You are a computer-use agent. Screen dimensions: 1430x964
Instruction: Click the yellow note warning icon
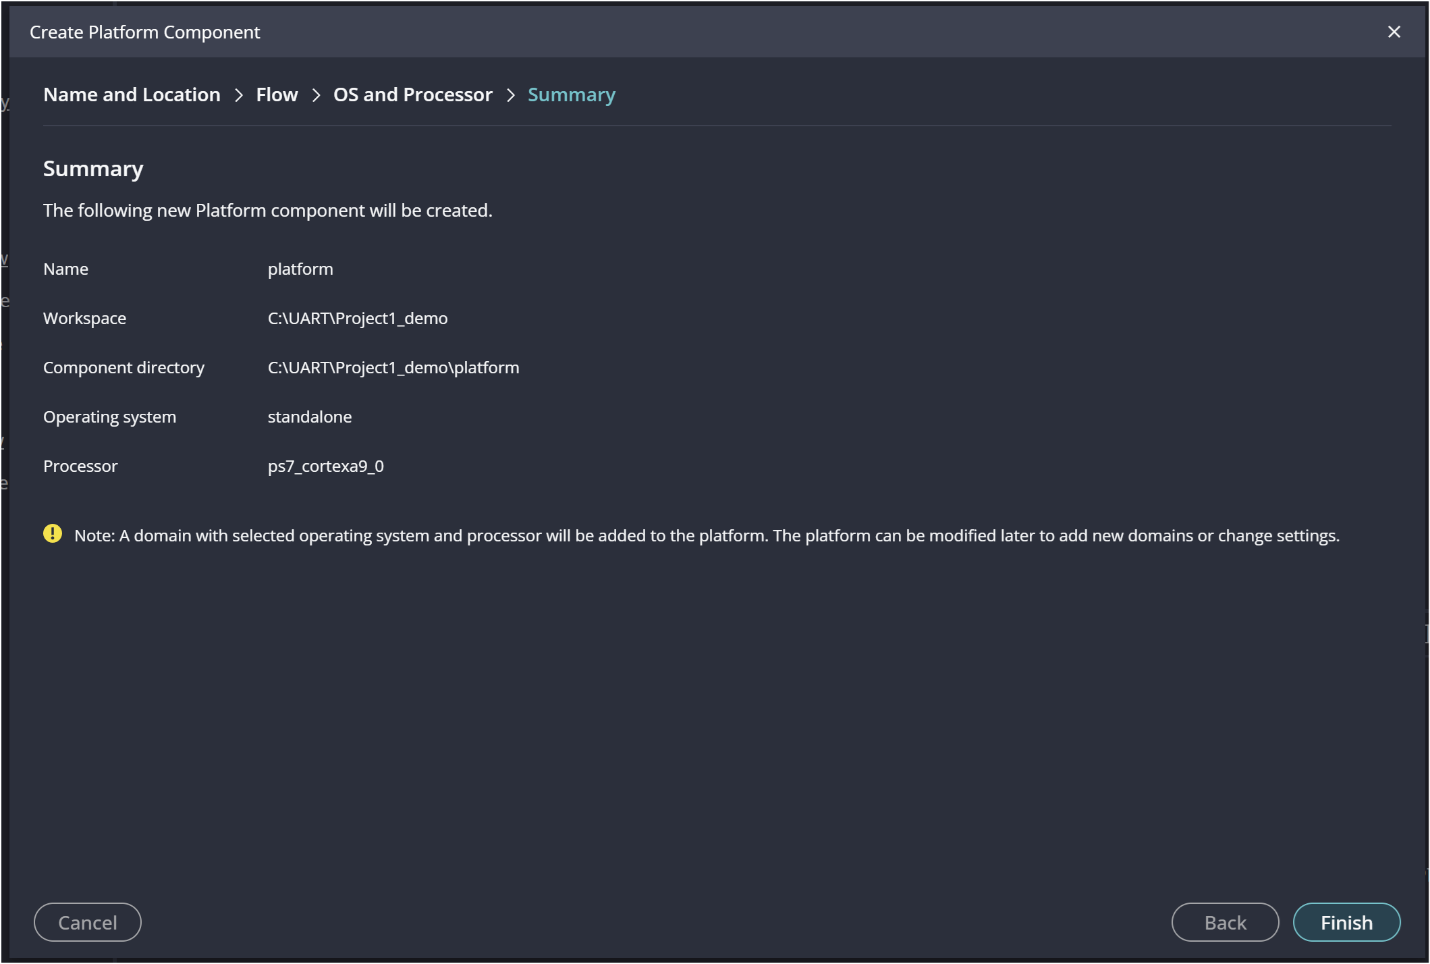coord(52,534)
